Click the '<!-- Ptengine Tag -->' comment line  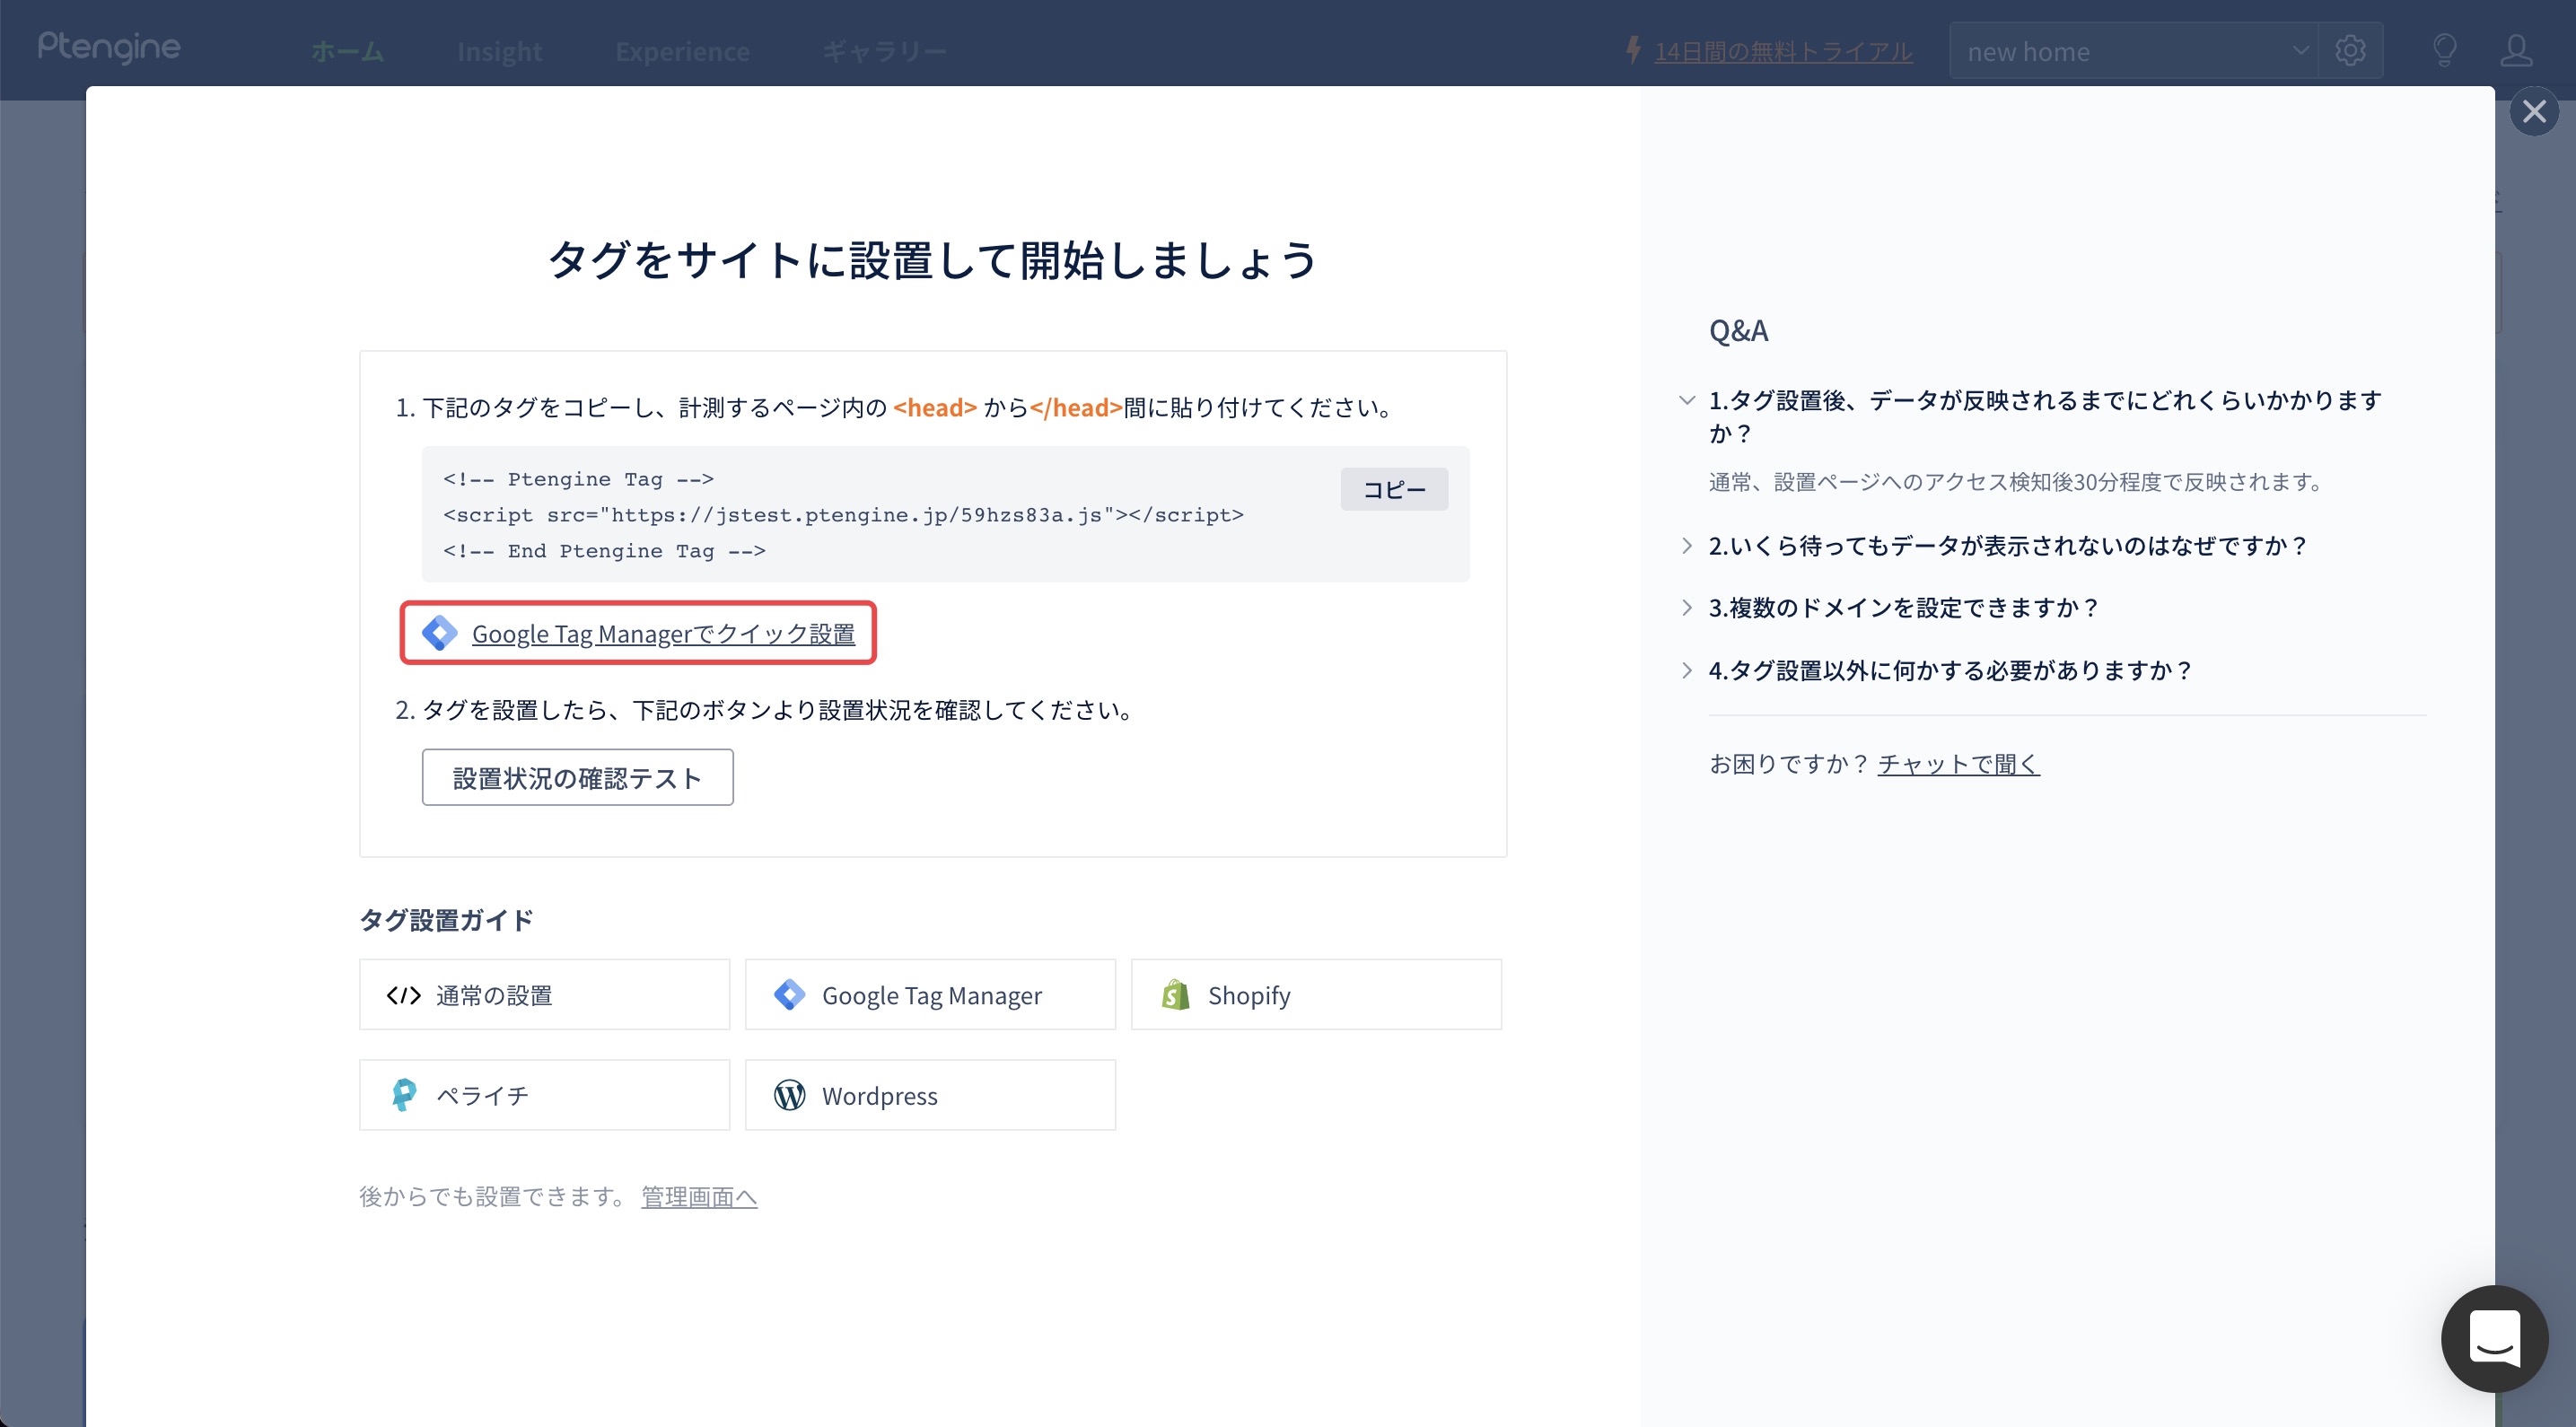pyautogui.click(x=578, y=479)
